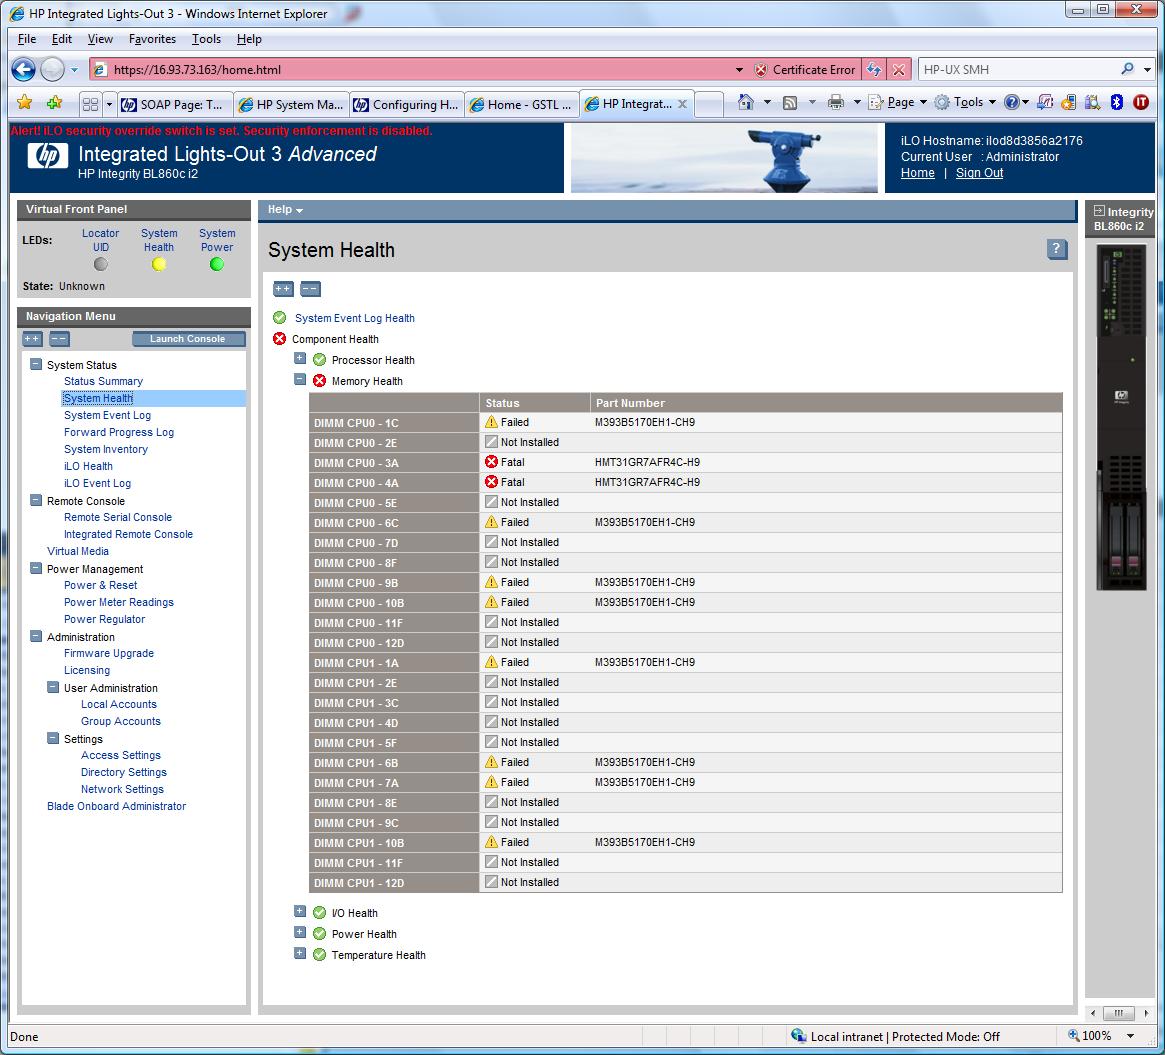Click the Locator UID LED indicator
Image resolution: width=1165 pixels, height=1055 pixels.
point(100,265)
